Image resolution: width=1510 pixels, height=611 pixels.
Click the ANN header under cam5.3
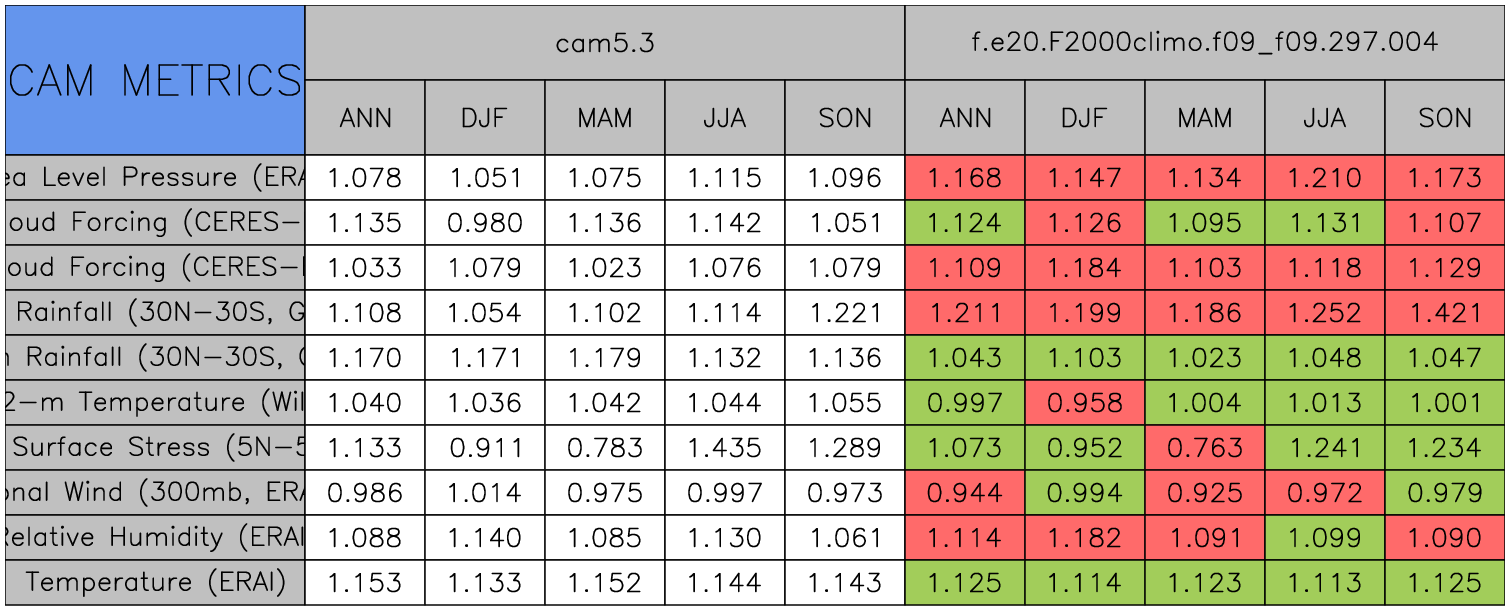tap(365, 118)
